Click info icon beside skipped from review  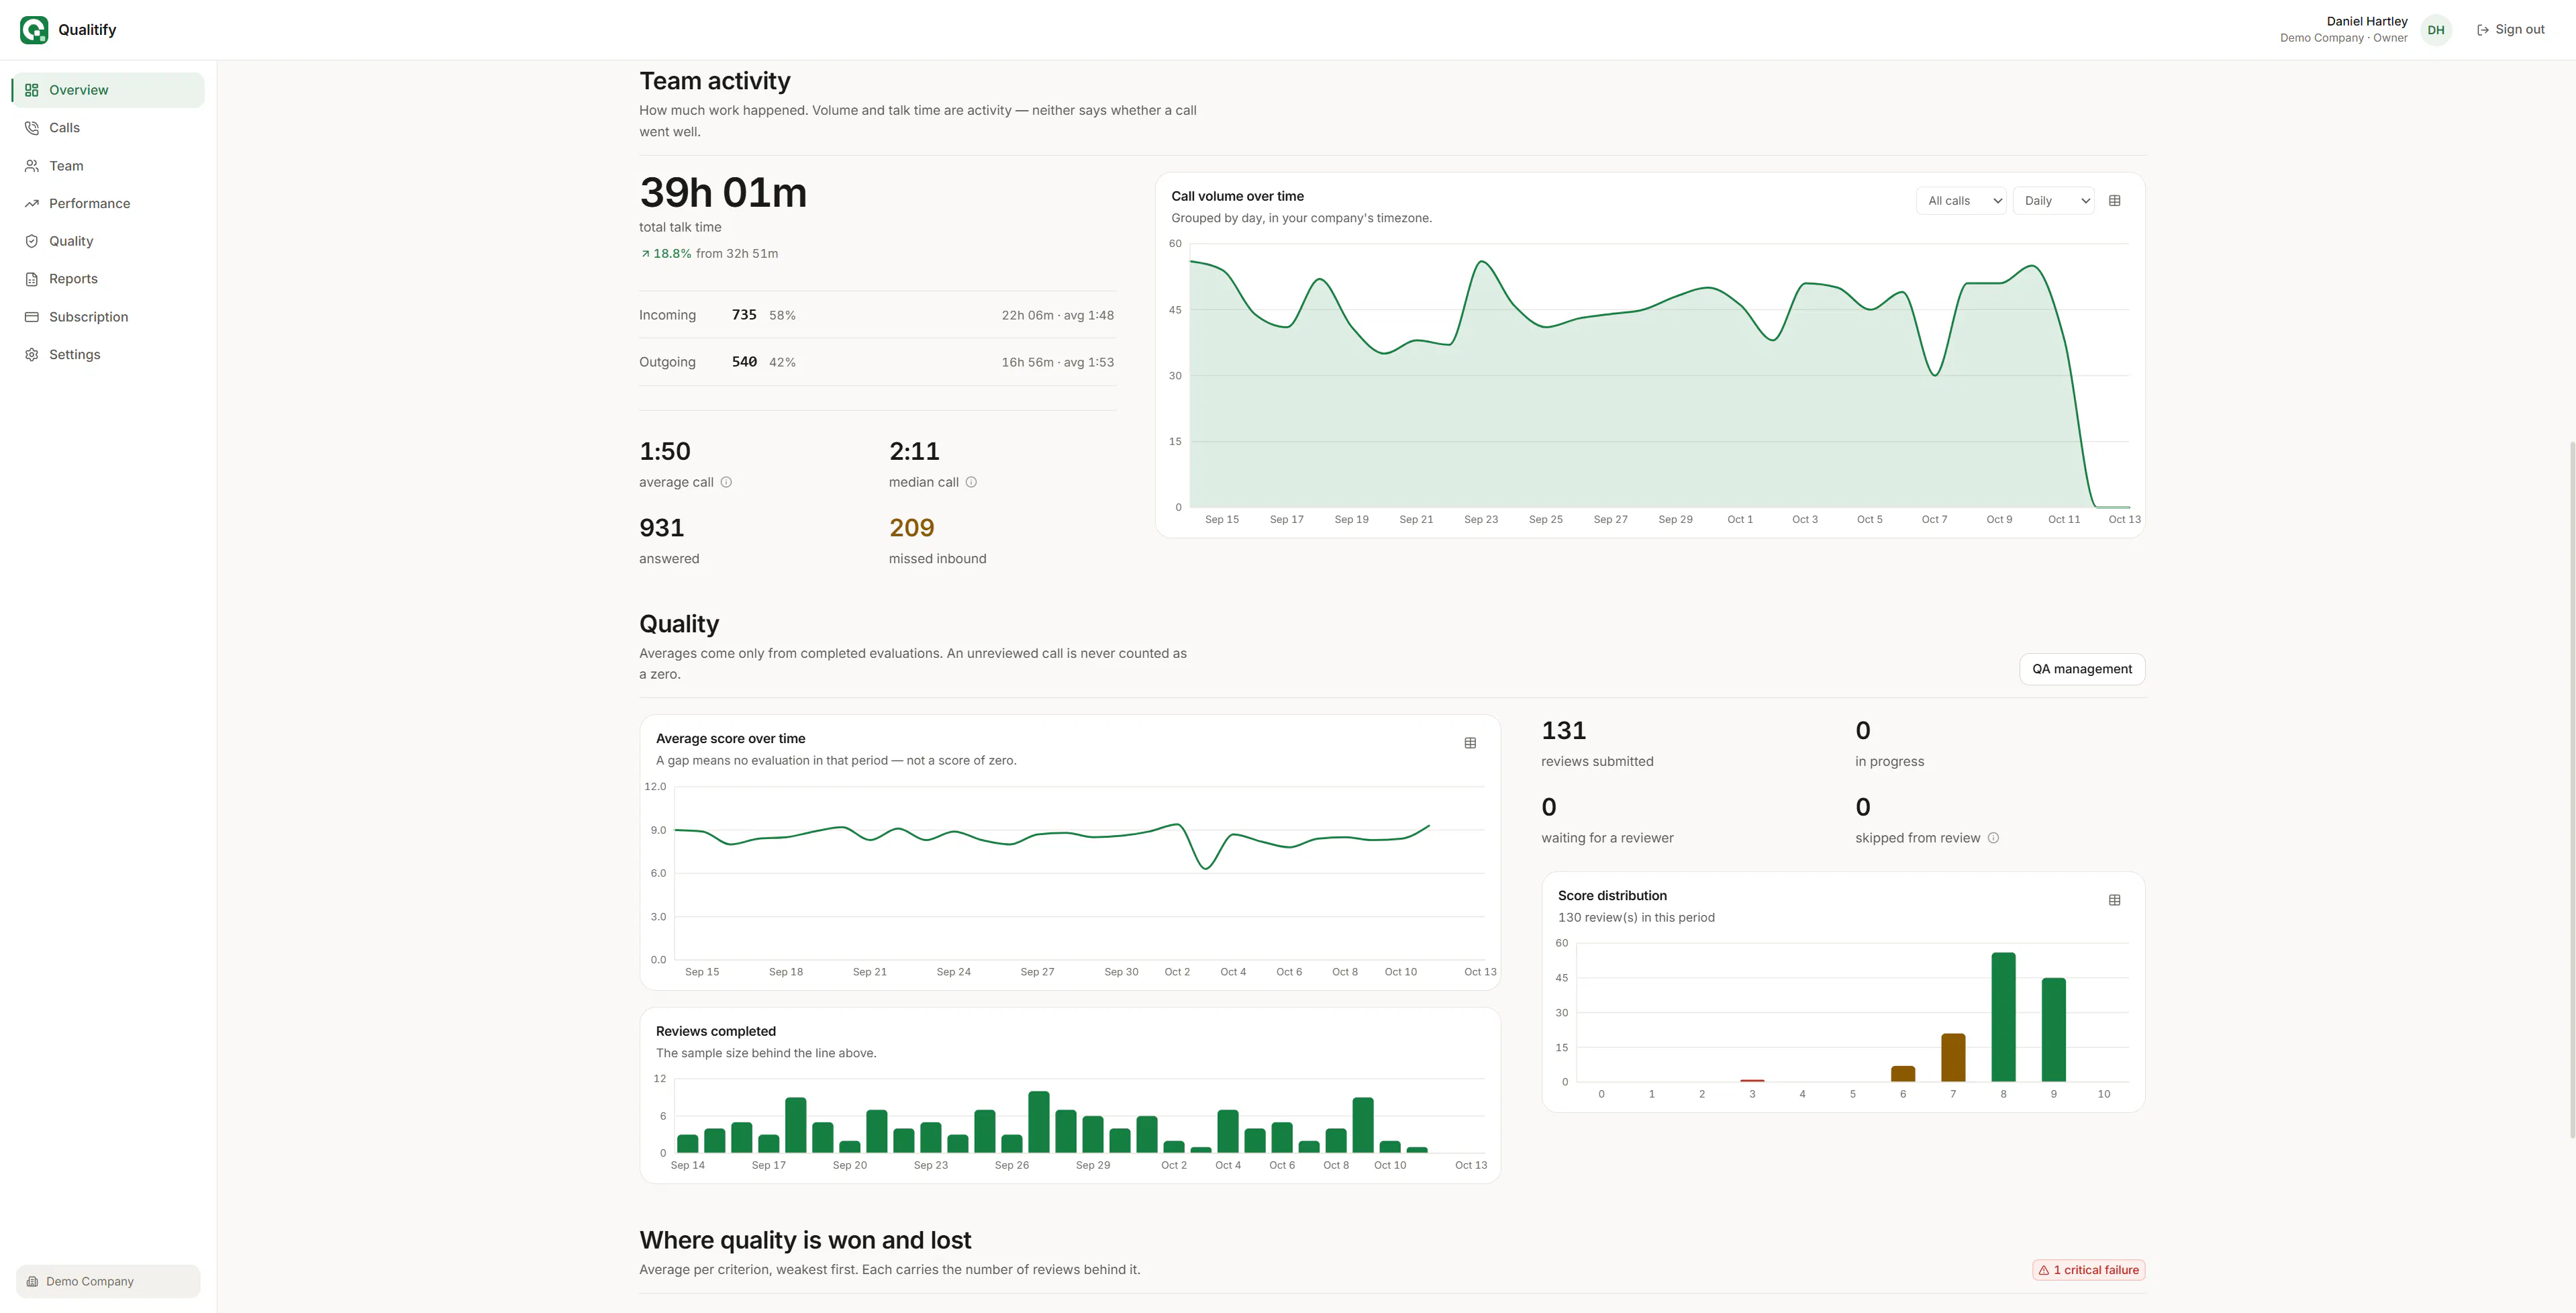1993,838
